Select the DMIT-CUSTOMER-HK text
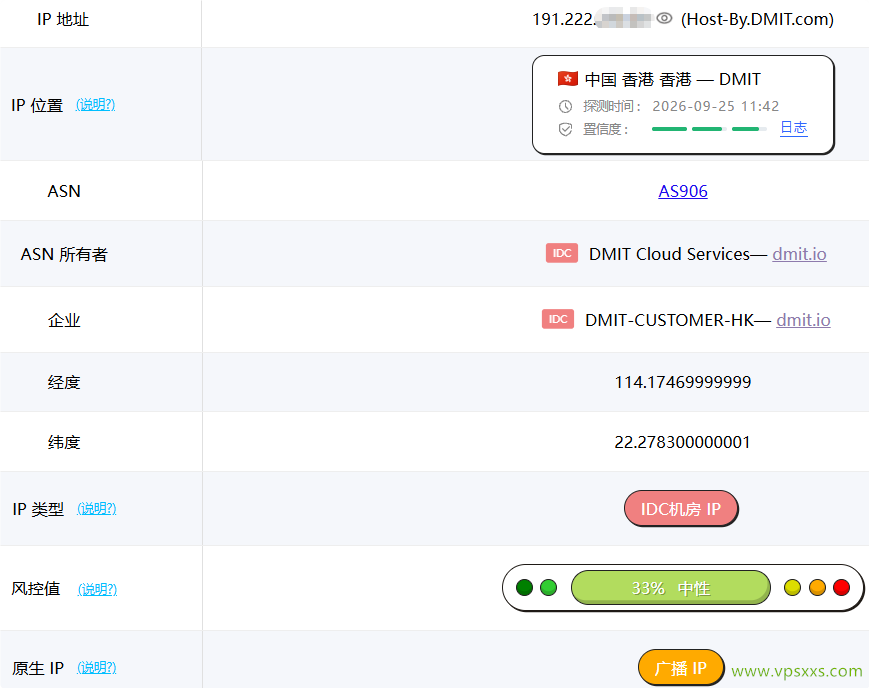The image size is (869, 688). [x=669, y=320]
